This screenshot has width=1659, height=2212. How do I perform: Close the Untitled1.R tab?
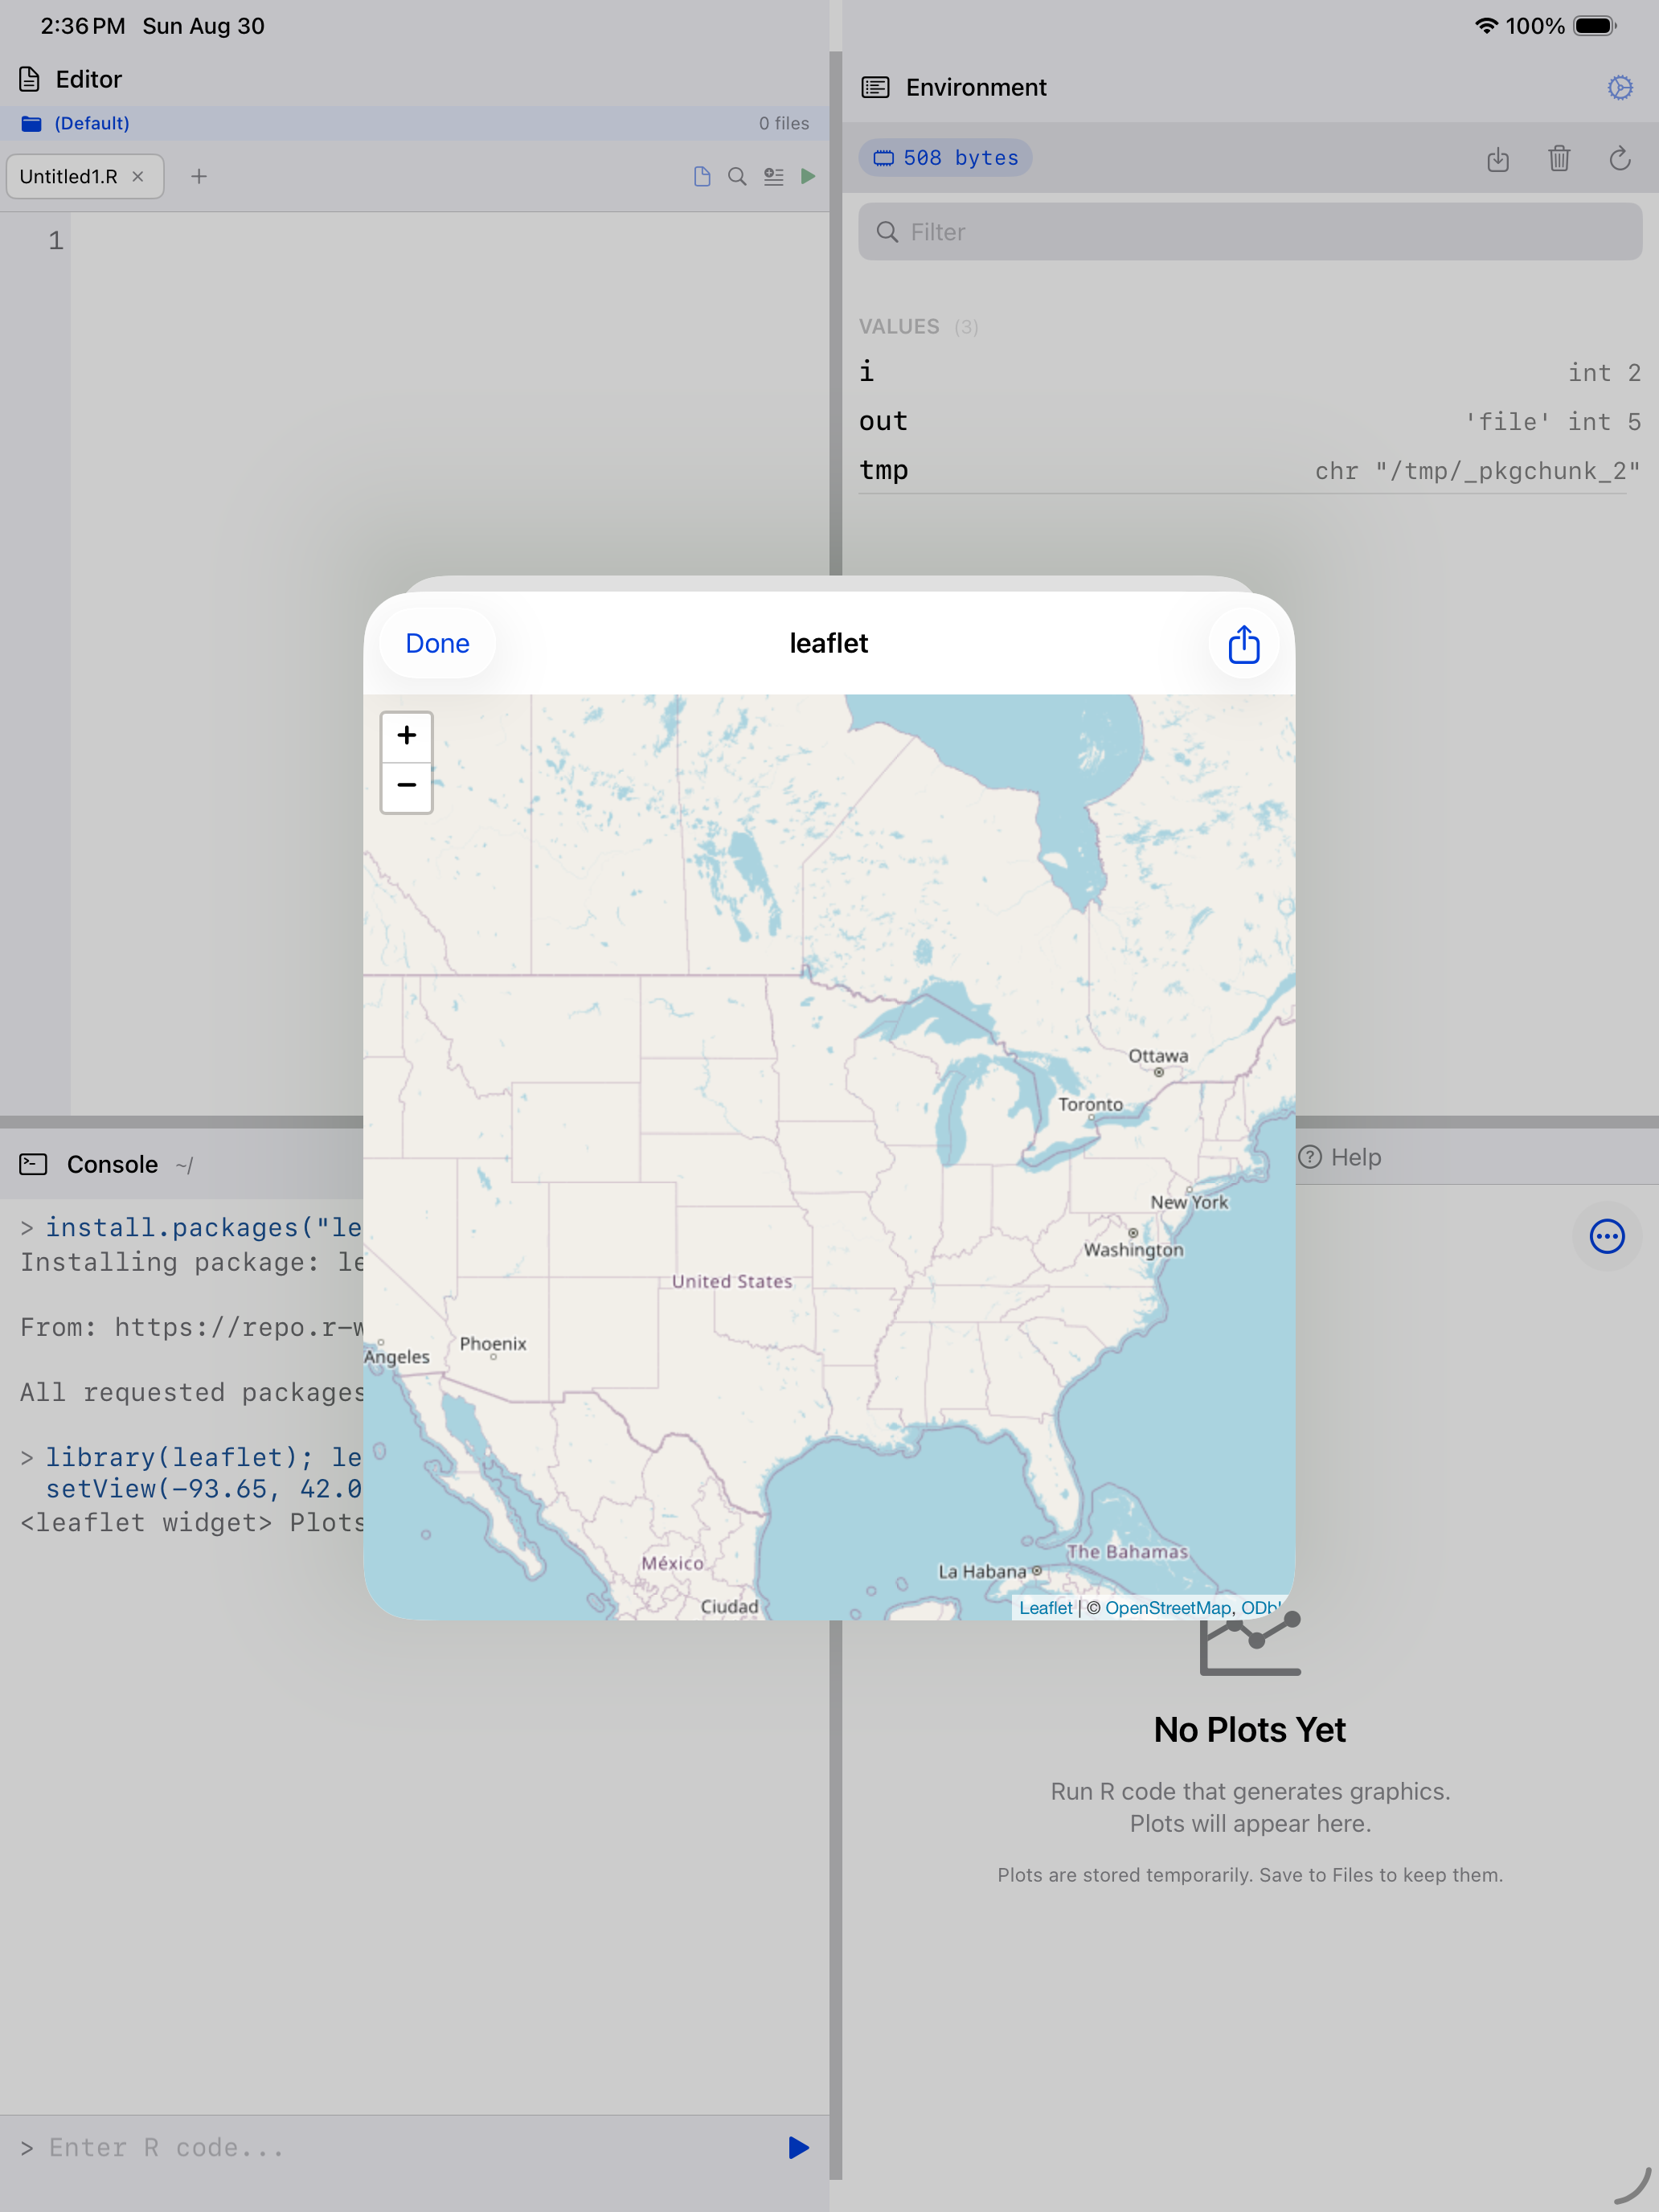(138, 176)
